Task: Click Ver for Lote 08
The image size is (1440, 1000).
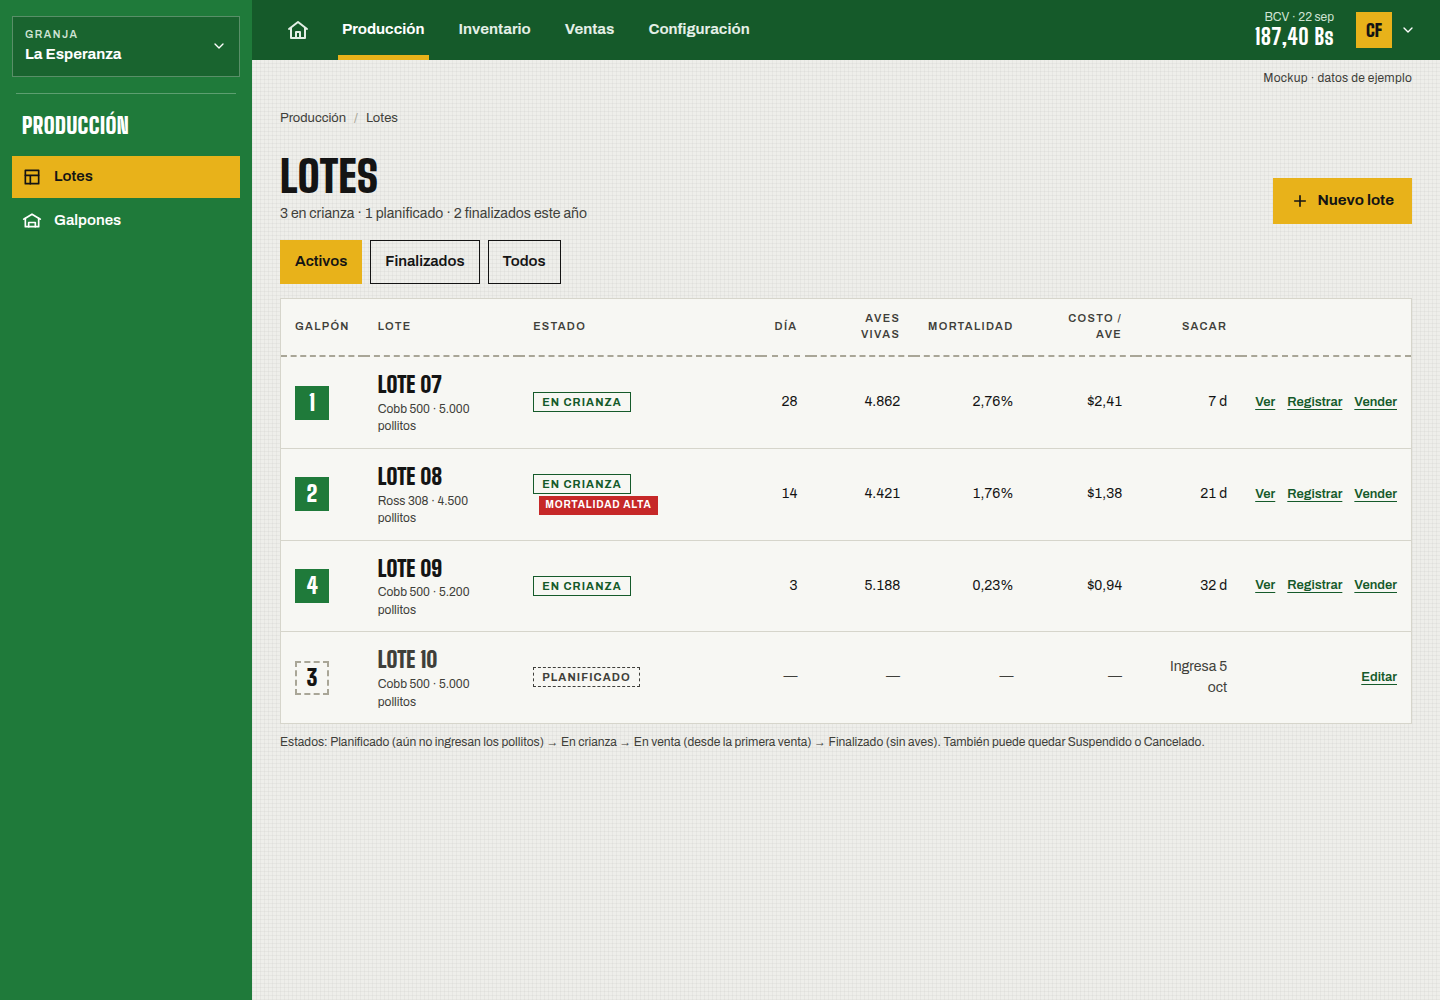Action: coord(1265,494)
